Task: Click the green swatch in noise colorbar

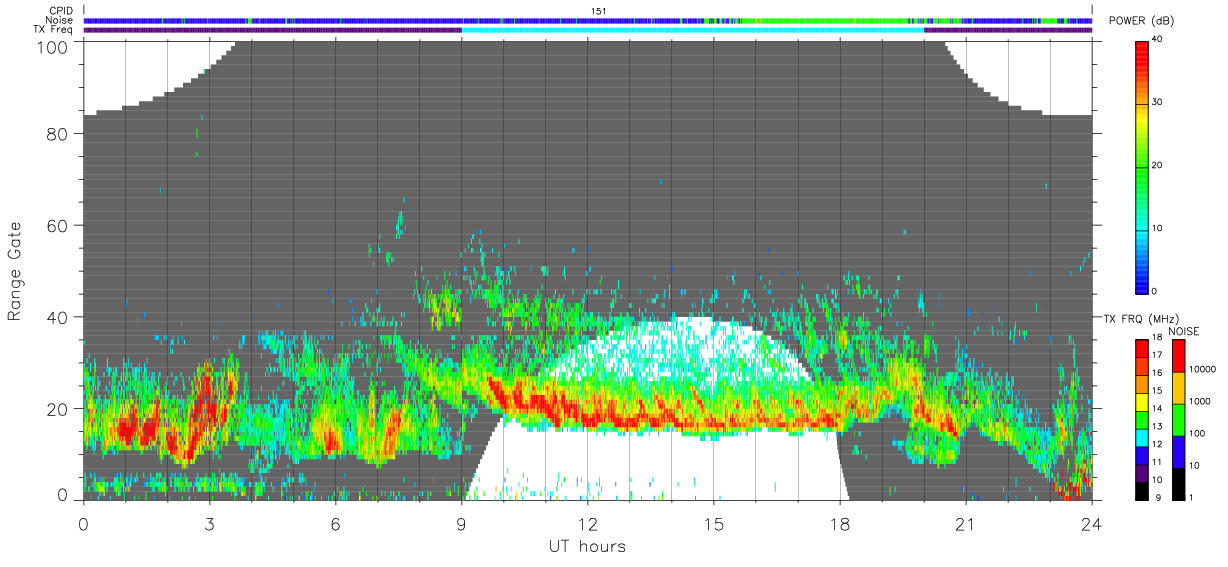Action: pyautogui.click(x=1178, y=419)
